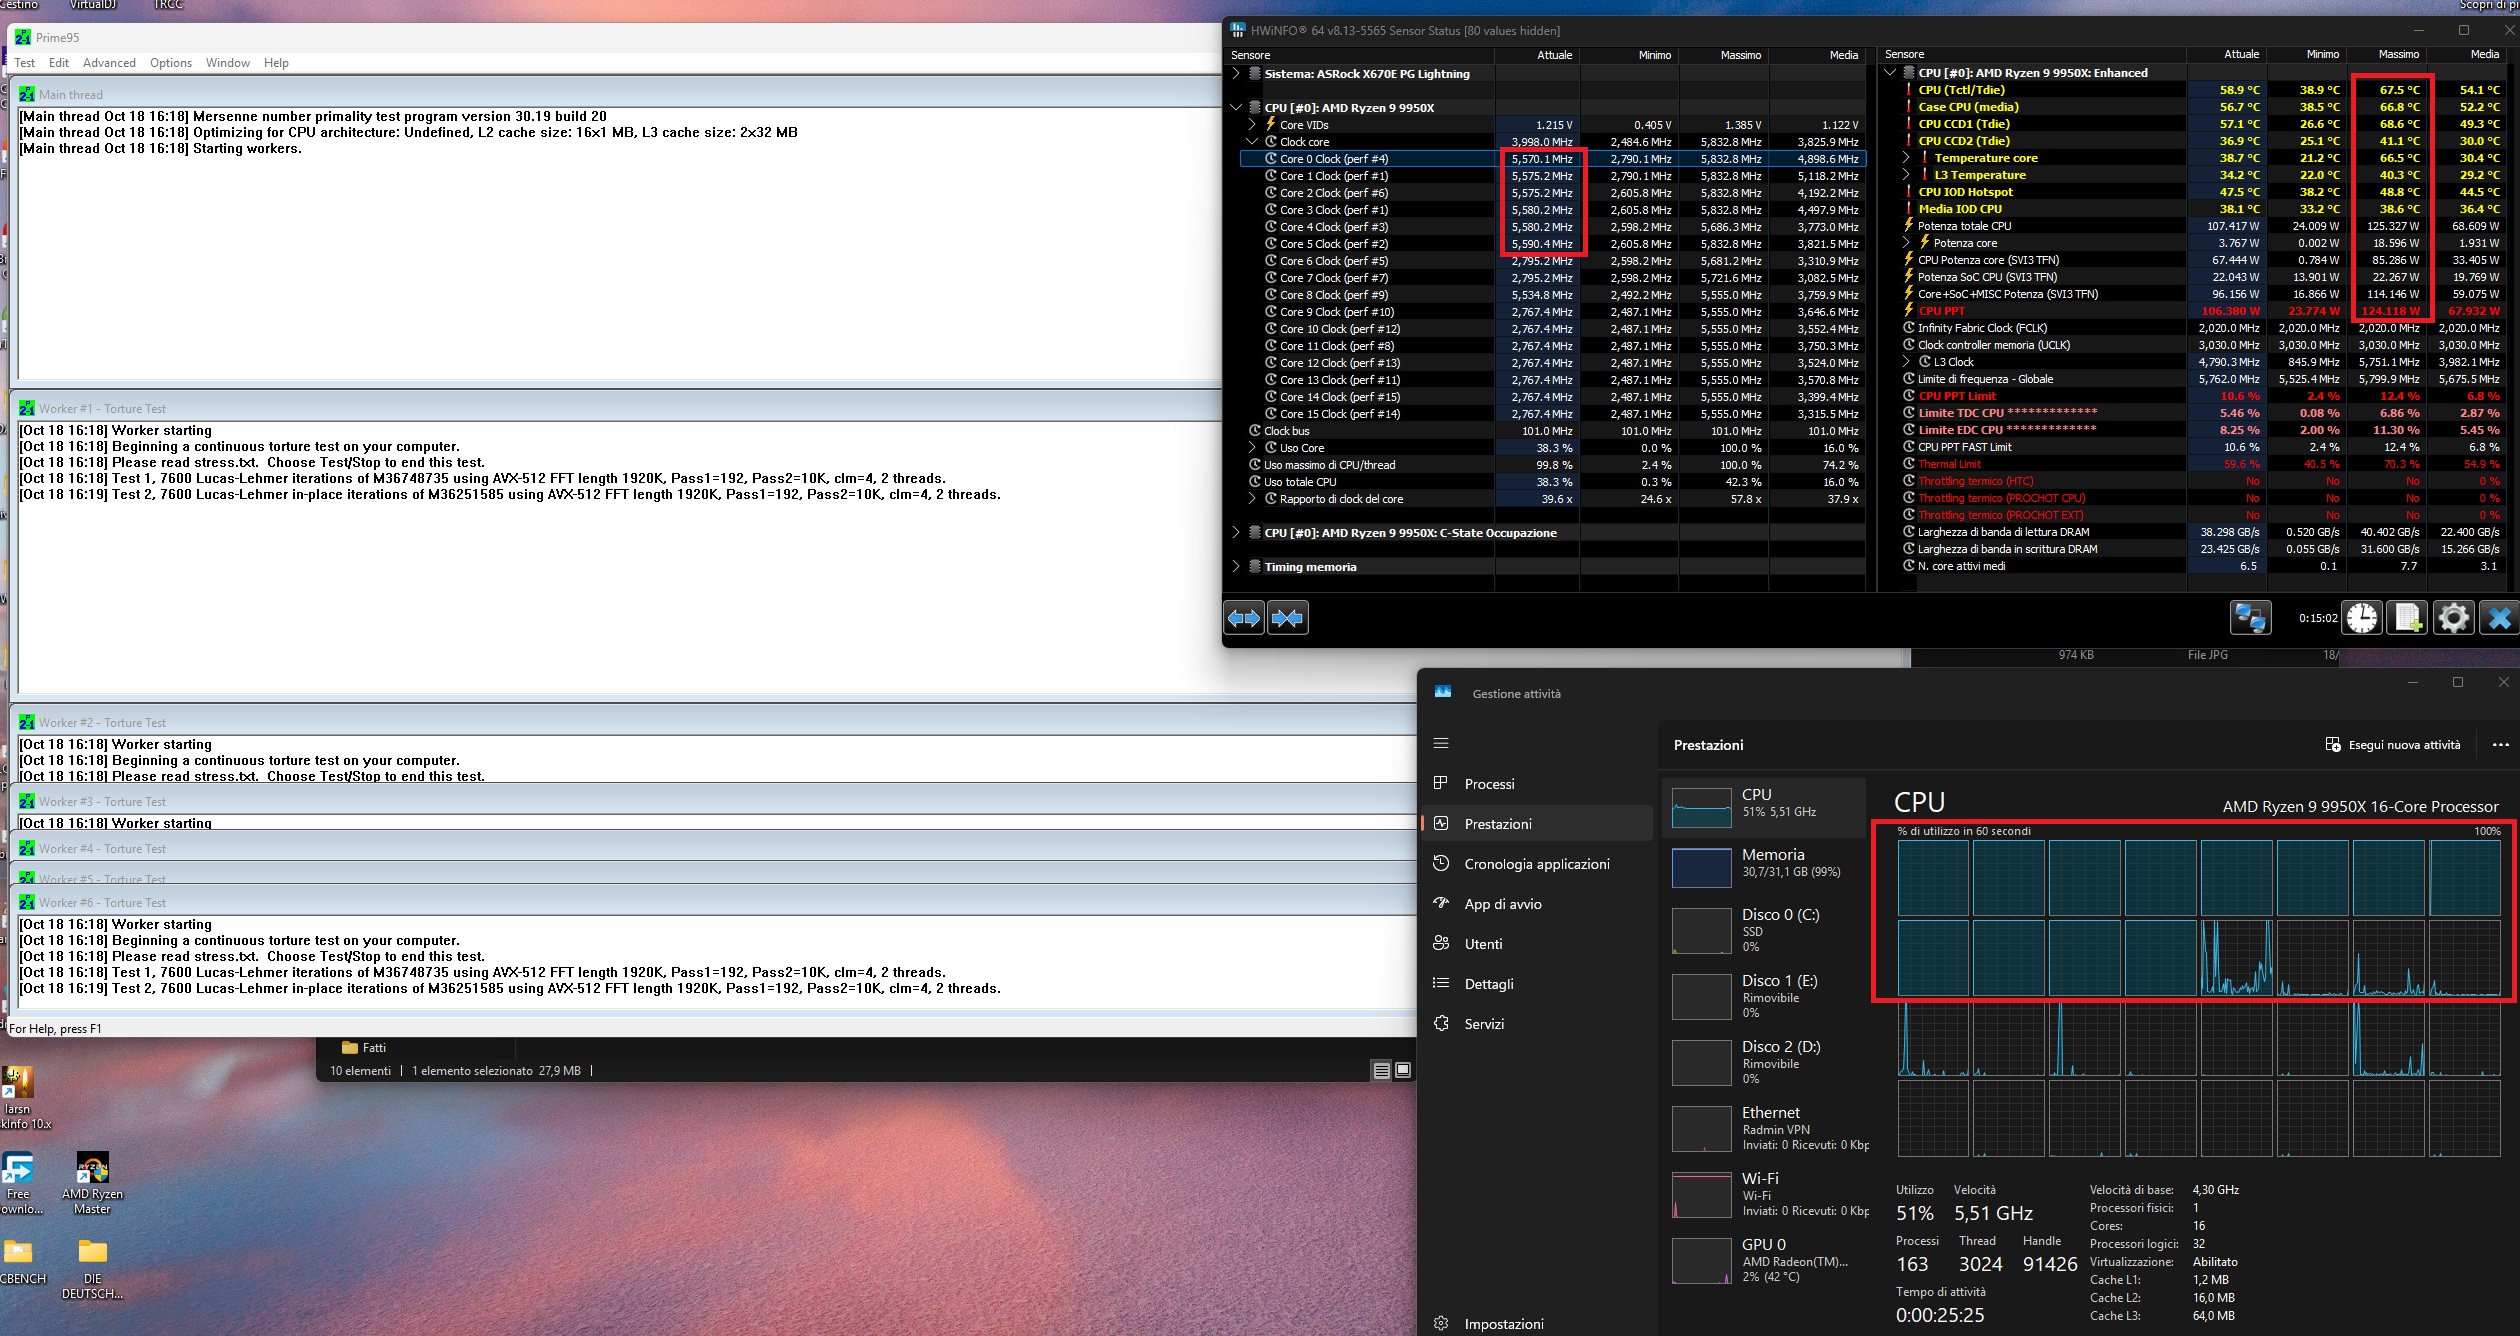2520x1336 pixels.
Task: Expand Potenza core row in HWiNFO
Action: point(1906,243)
